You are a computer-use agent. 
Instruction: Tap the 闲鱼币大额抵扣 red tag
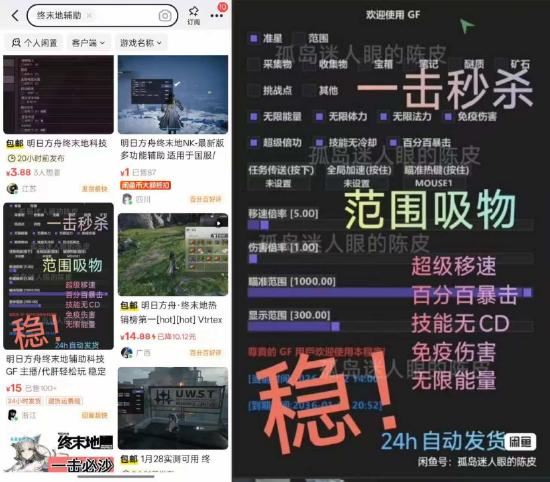(x=146, y=185)
